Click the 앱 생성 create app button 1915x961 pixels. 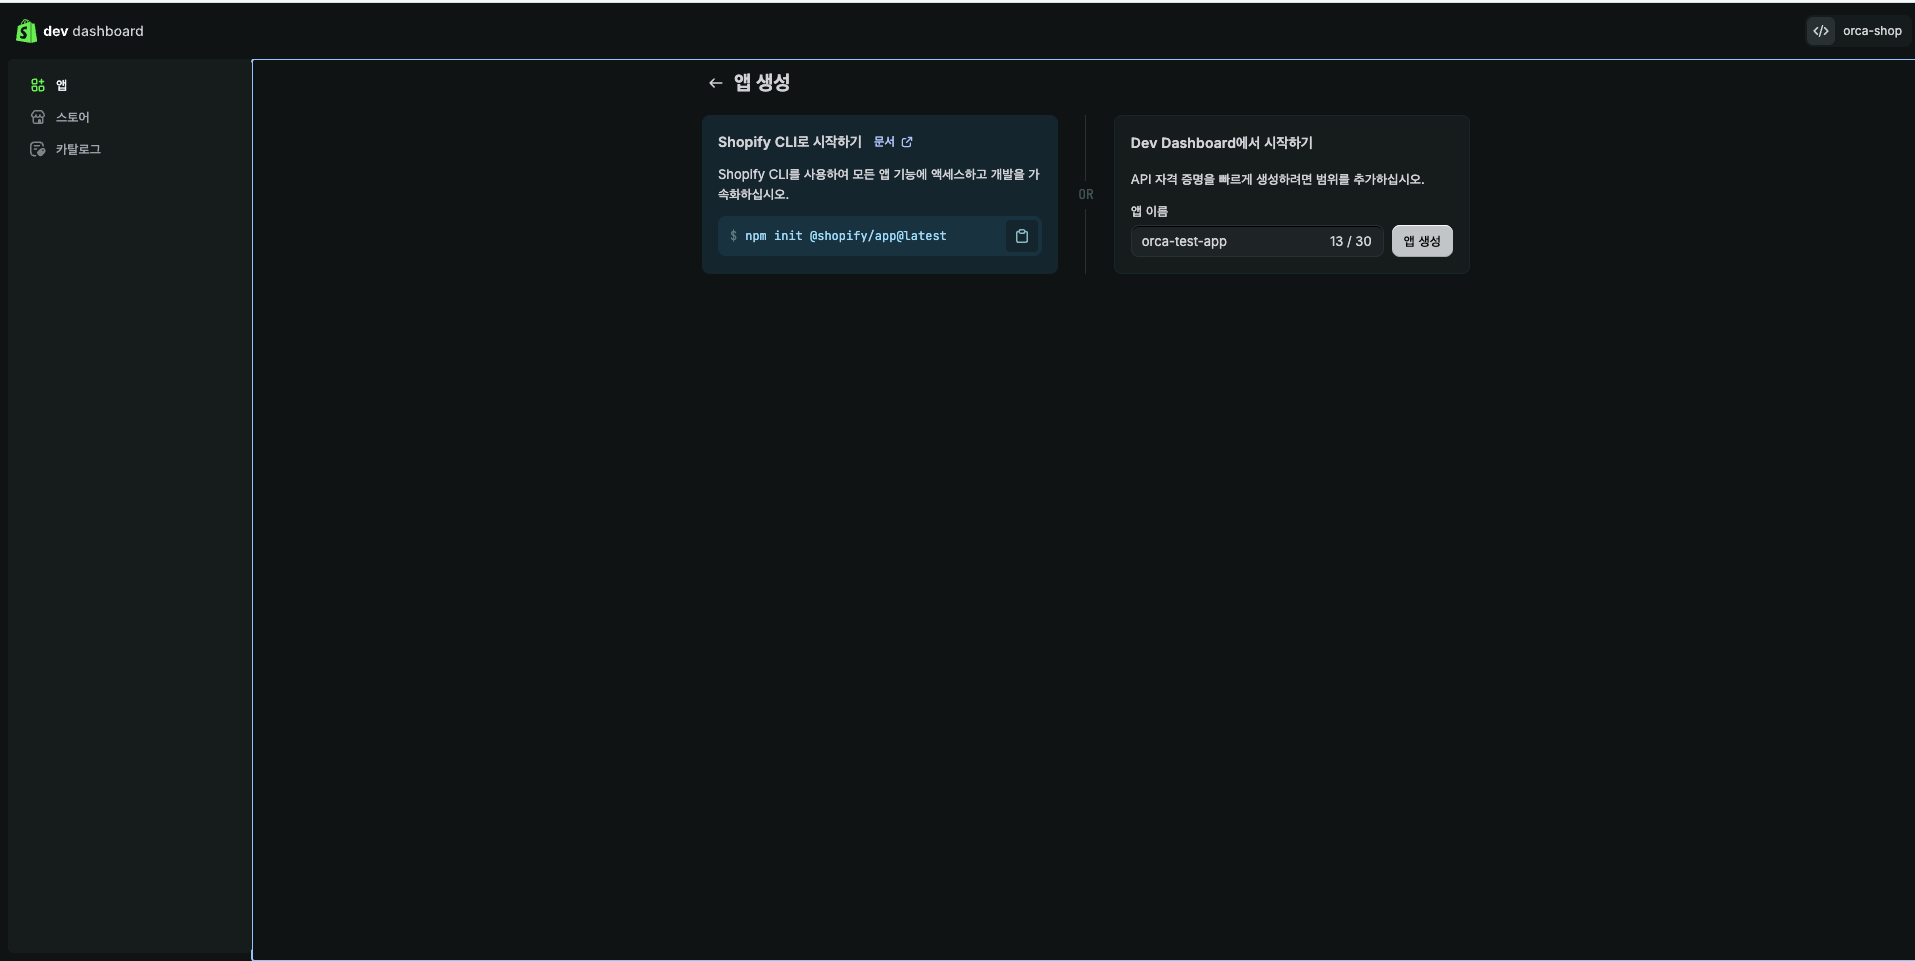[1422, 241]
